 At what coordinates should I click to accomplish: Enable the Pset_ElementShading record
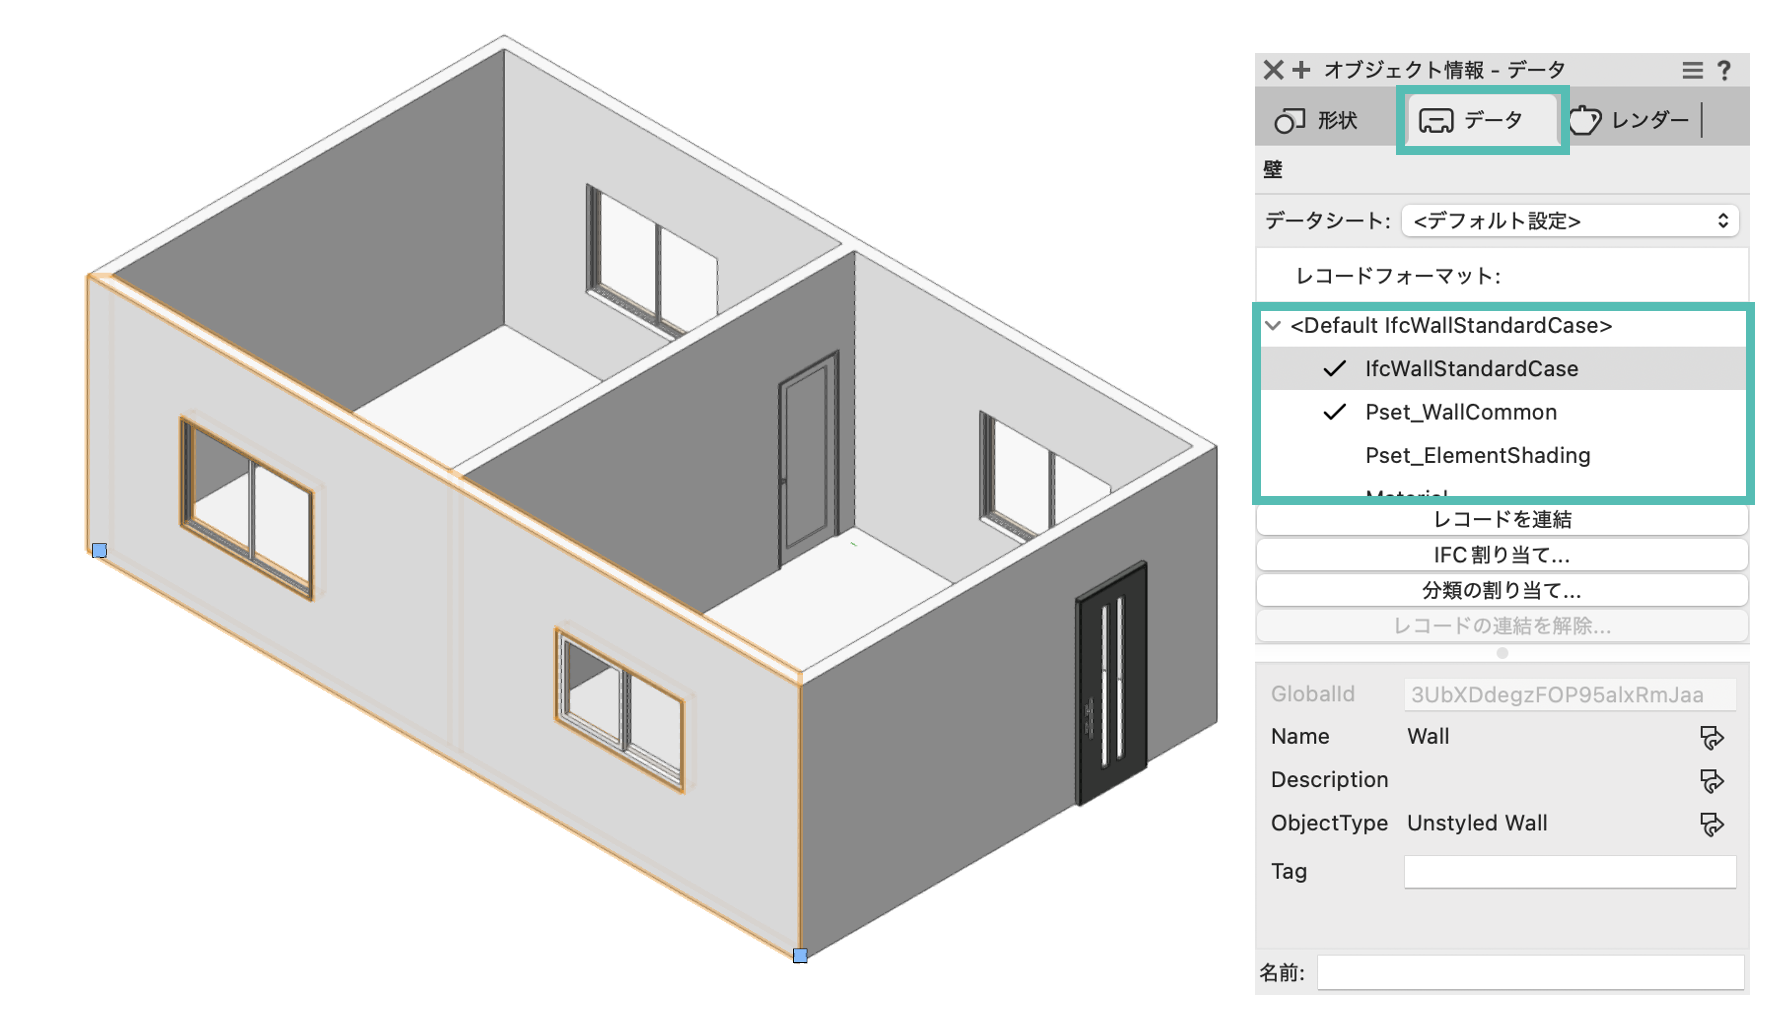point(1334,456)
